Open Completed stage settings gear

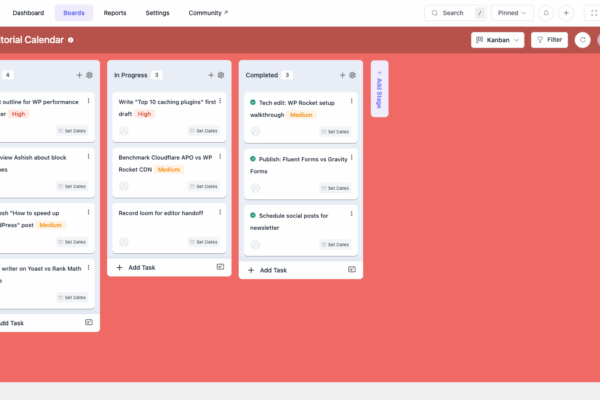coord(352,75)
